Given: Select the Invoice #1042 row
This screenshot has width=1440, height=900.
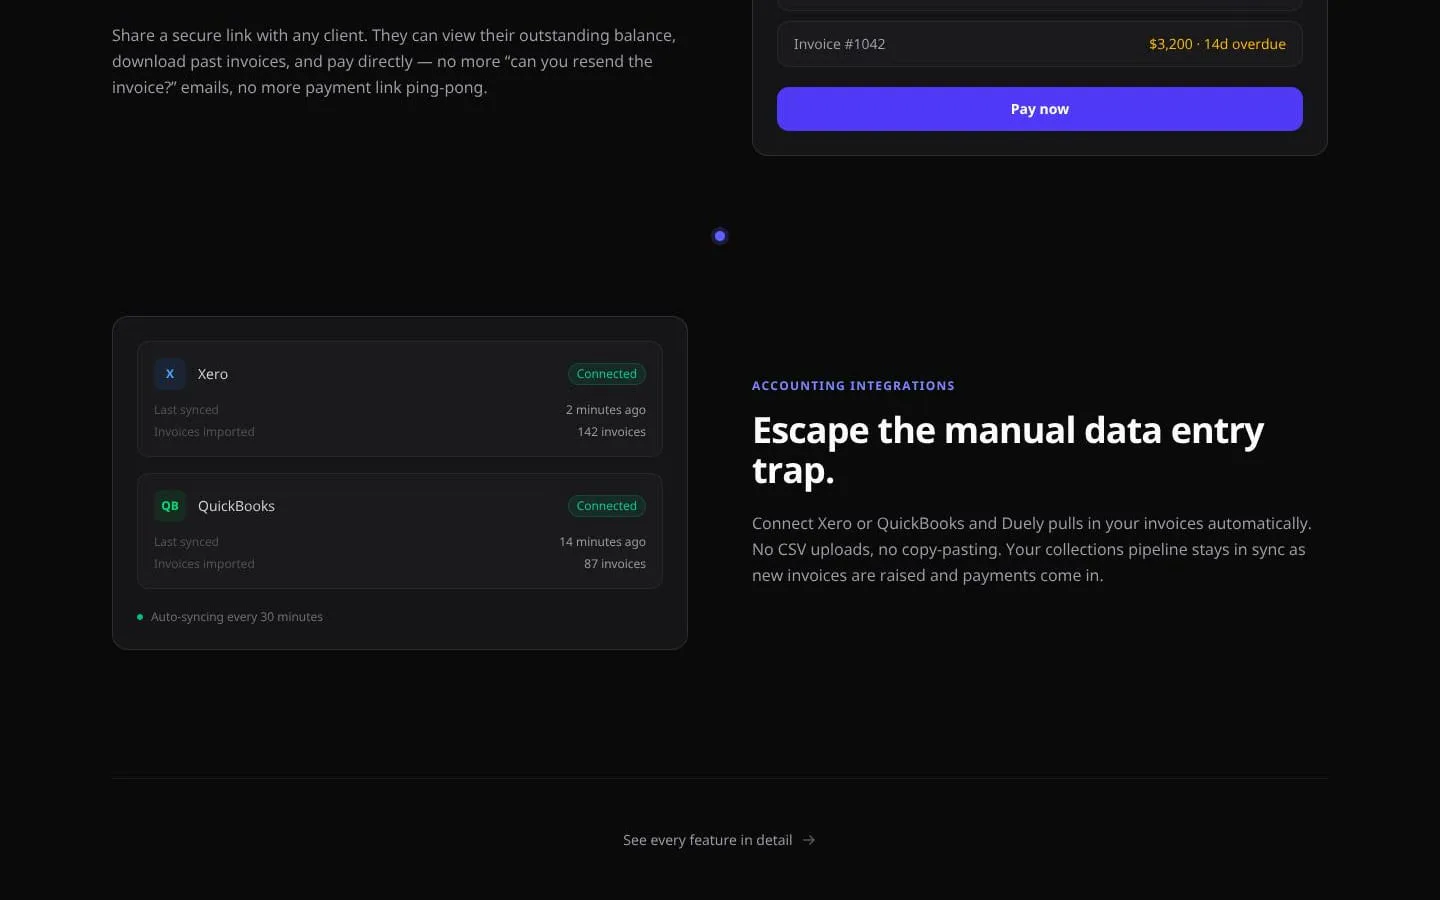Looking at the screenshot, I should tap(1039, 44).
